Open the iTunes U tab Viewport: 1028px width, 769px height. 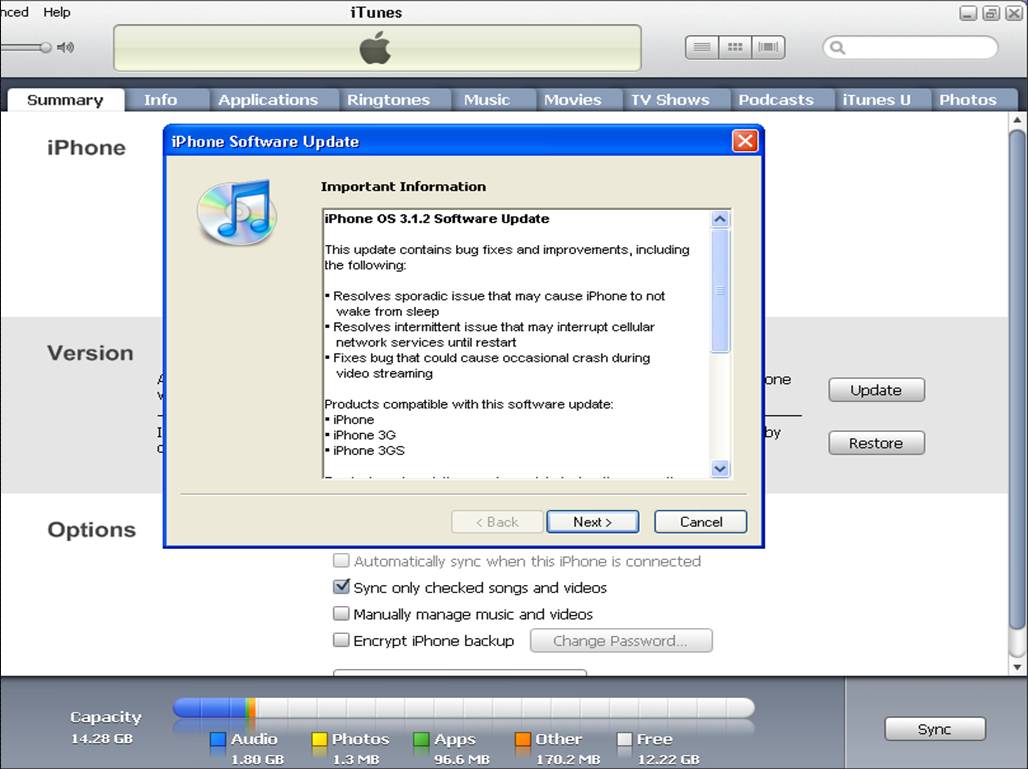point(877,100)
